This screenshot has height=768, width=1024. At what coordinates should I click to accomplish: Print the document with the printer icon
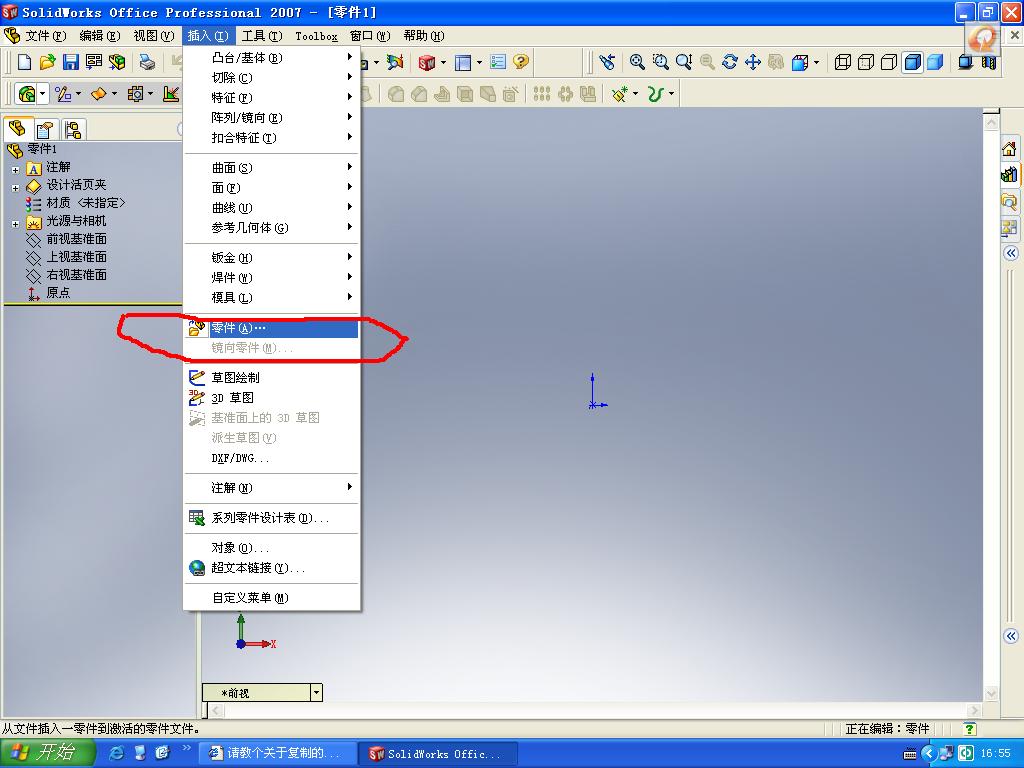click(148, 62)
